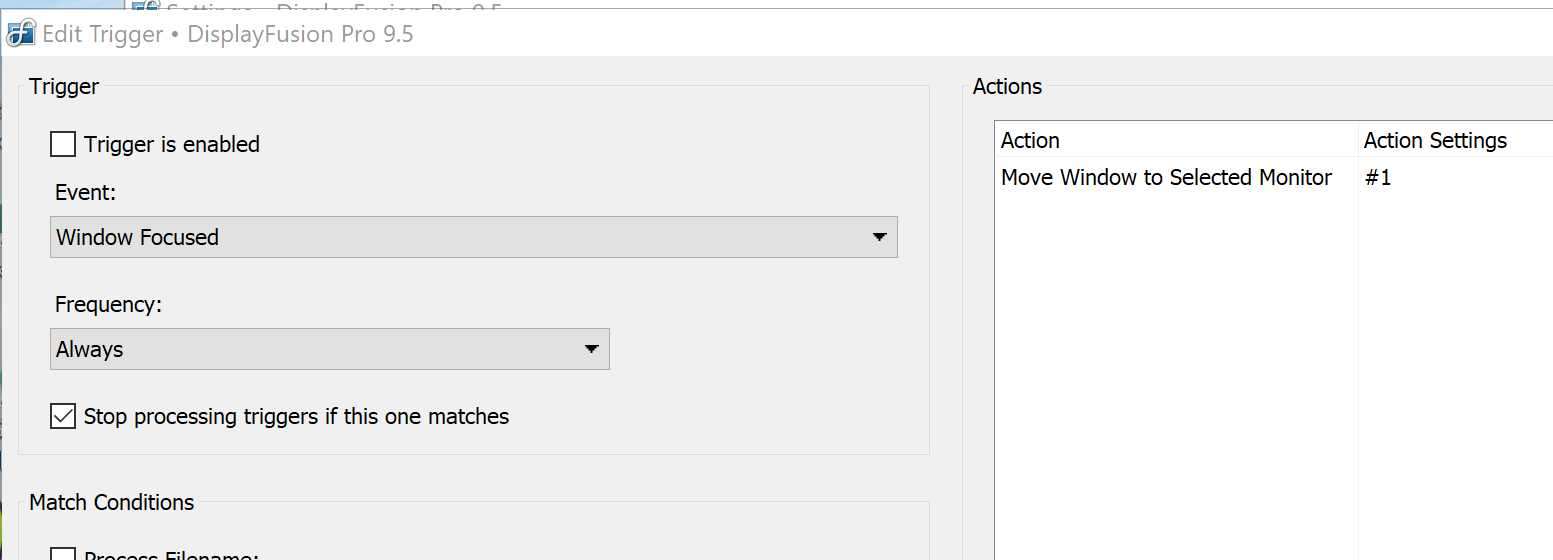Click the partially hidden Settings window icon behind

pyautogui.click(x=146, y=5)
